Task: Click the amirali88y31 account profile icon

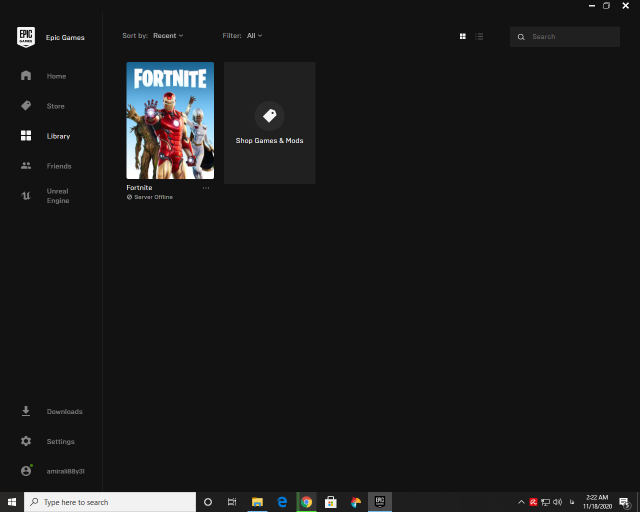Action: coord(26,471)
